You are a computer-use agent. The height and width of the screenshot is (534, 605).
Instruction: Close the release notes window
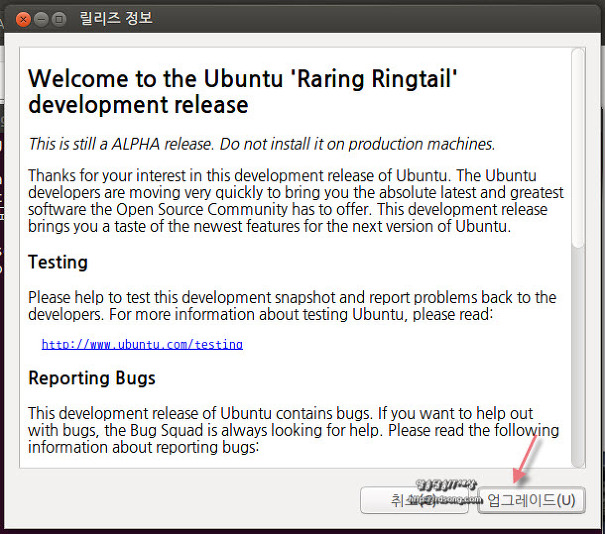coord(23,19)
